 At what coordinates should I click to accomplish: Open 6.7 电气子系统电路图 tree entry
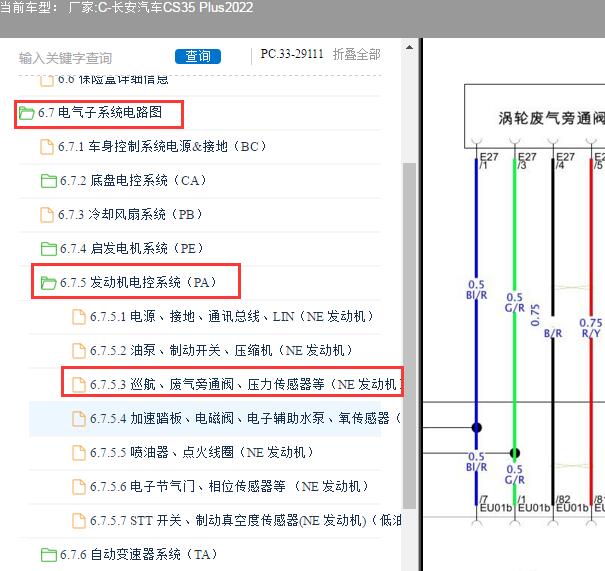100,113
